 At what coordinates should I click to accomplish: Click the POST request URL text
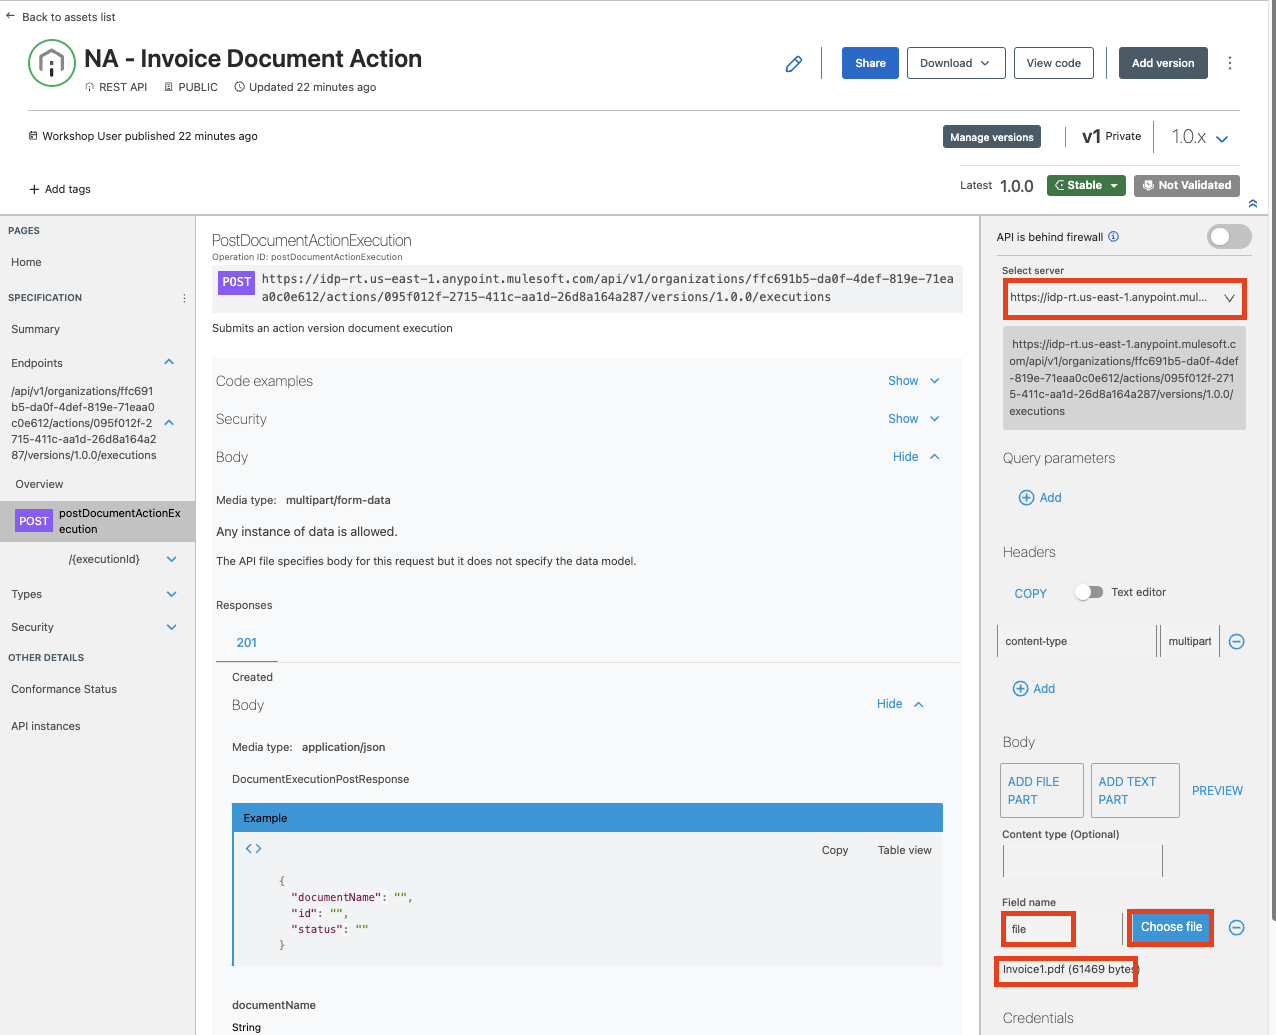point(607,288)
